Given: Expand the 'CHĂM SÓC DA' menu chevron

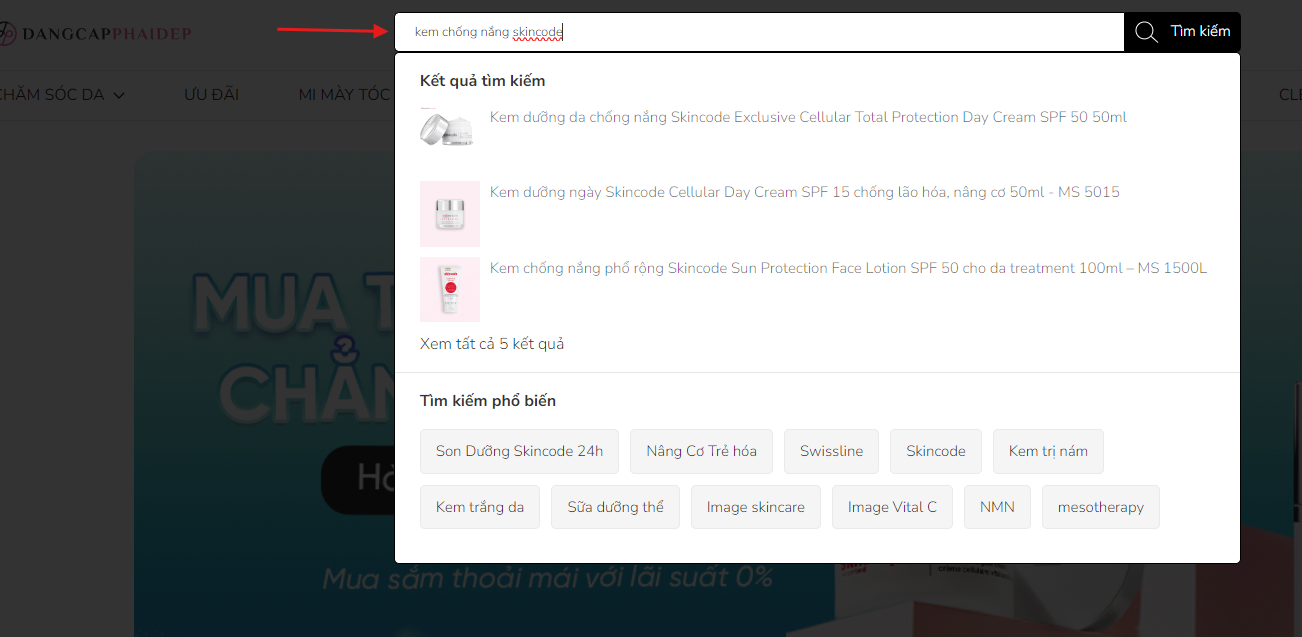Looking at the screenshot, I should [x=119, y=96].
